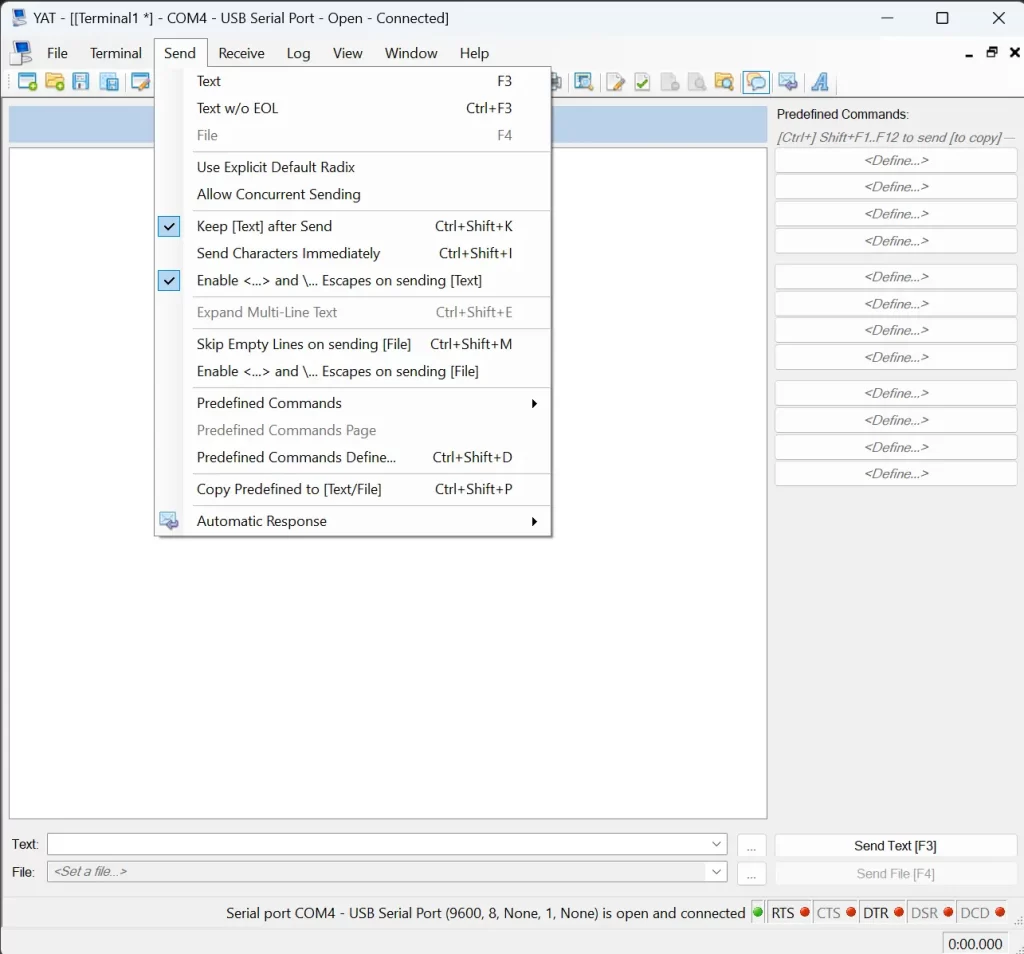Click the ellipsis button beside Text field
The image size is (1024, 954).
(751, 846)
